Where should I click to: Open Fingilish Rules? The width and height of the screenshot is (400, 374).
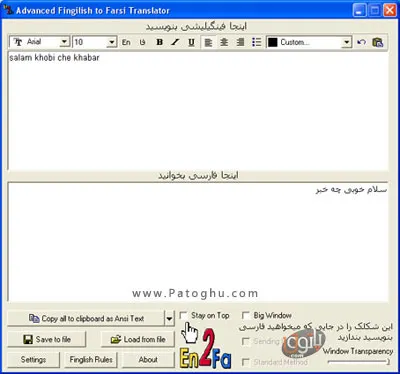tap(91, 360)
